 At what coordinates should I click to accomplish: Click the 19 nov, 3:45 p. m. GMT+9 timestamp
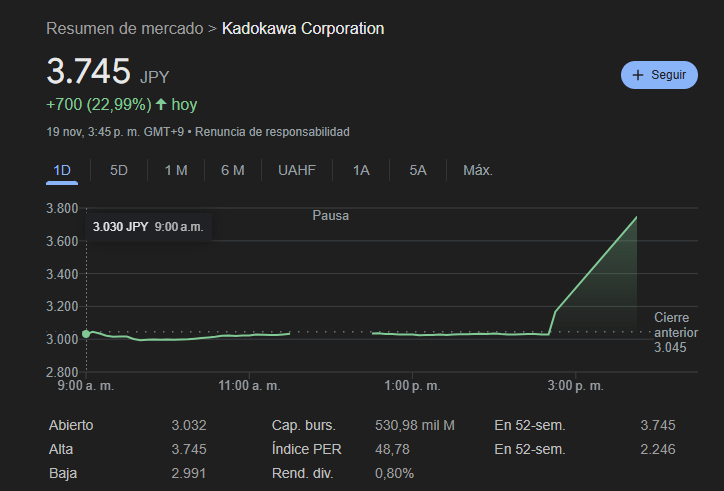115,132
